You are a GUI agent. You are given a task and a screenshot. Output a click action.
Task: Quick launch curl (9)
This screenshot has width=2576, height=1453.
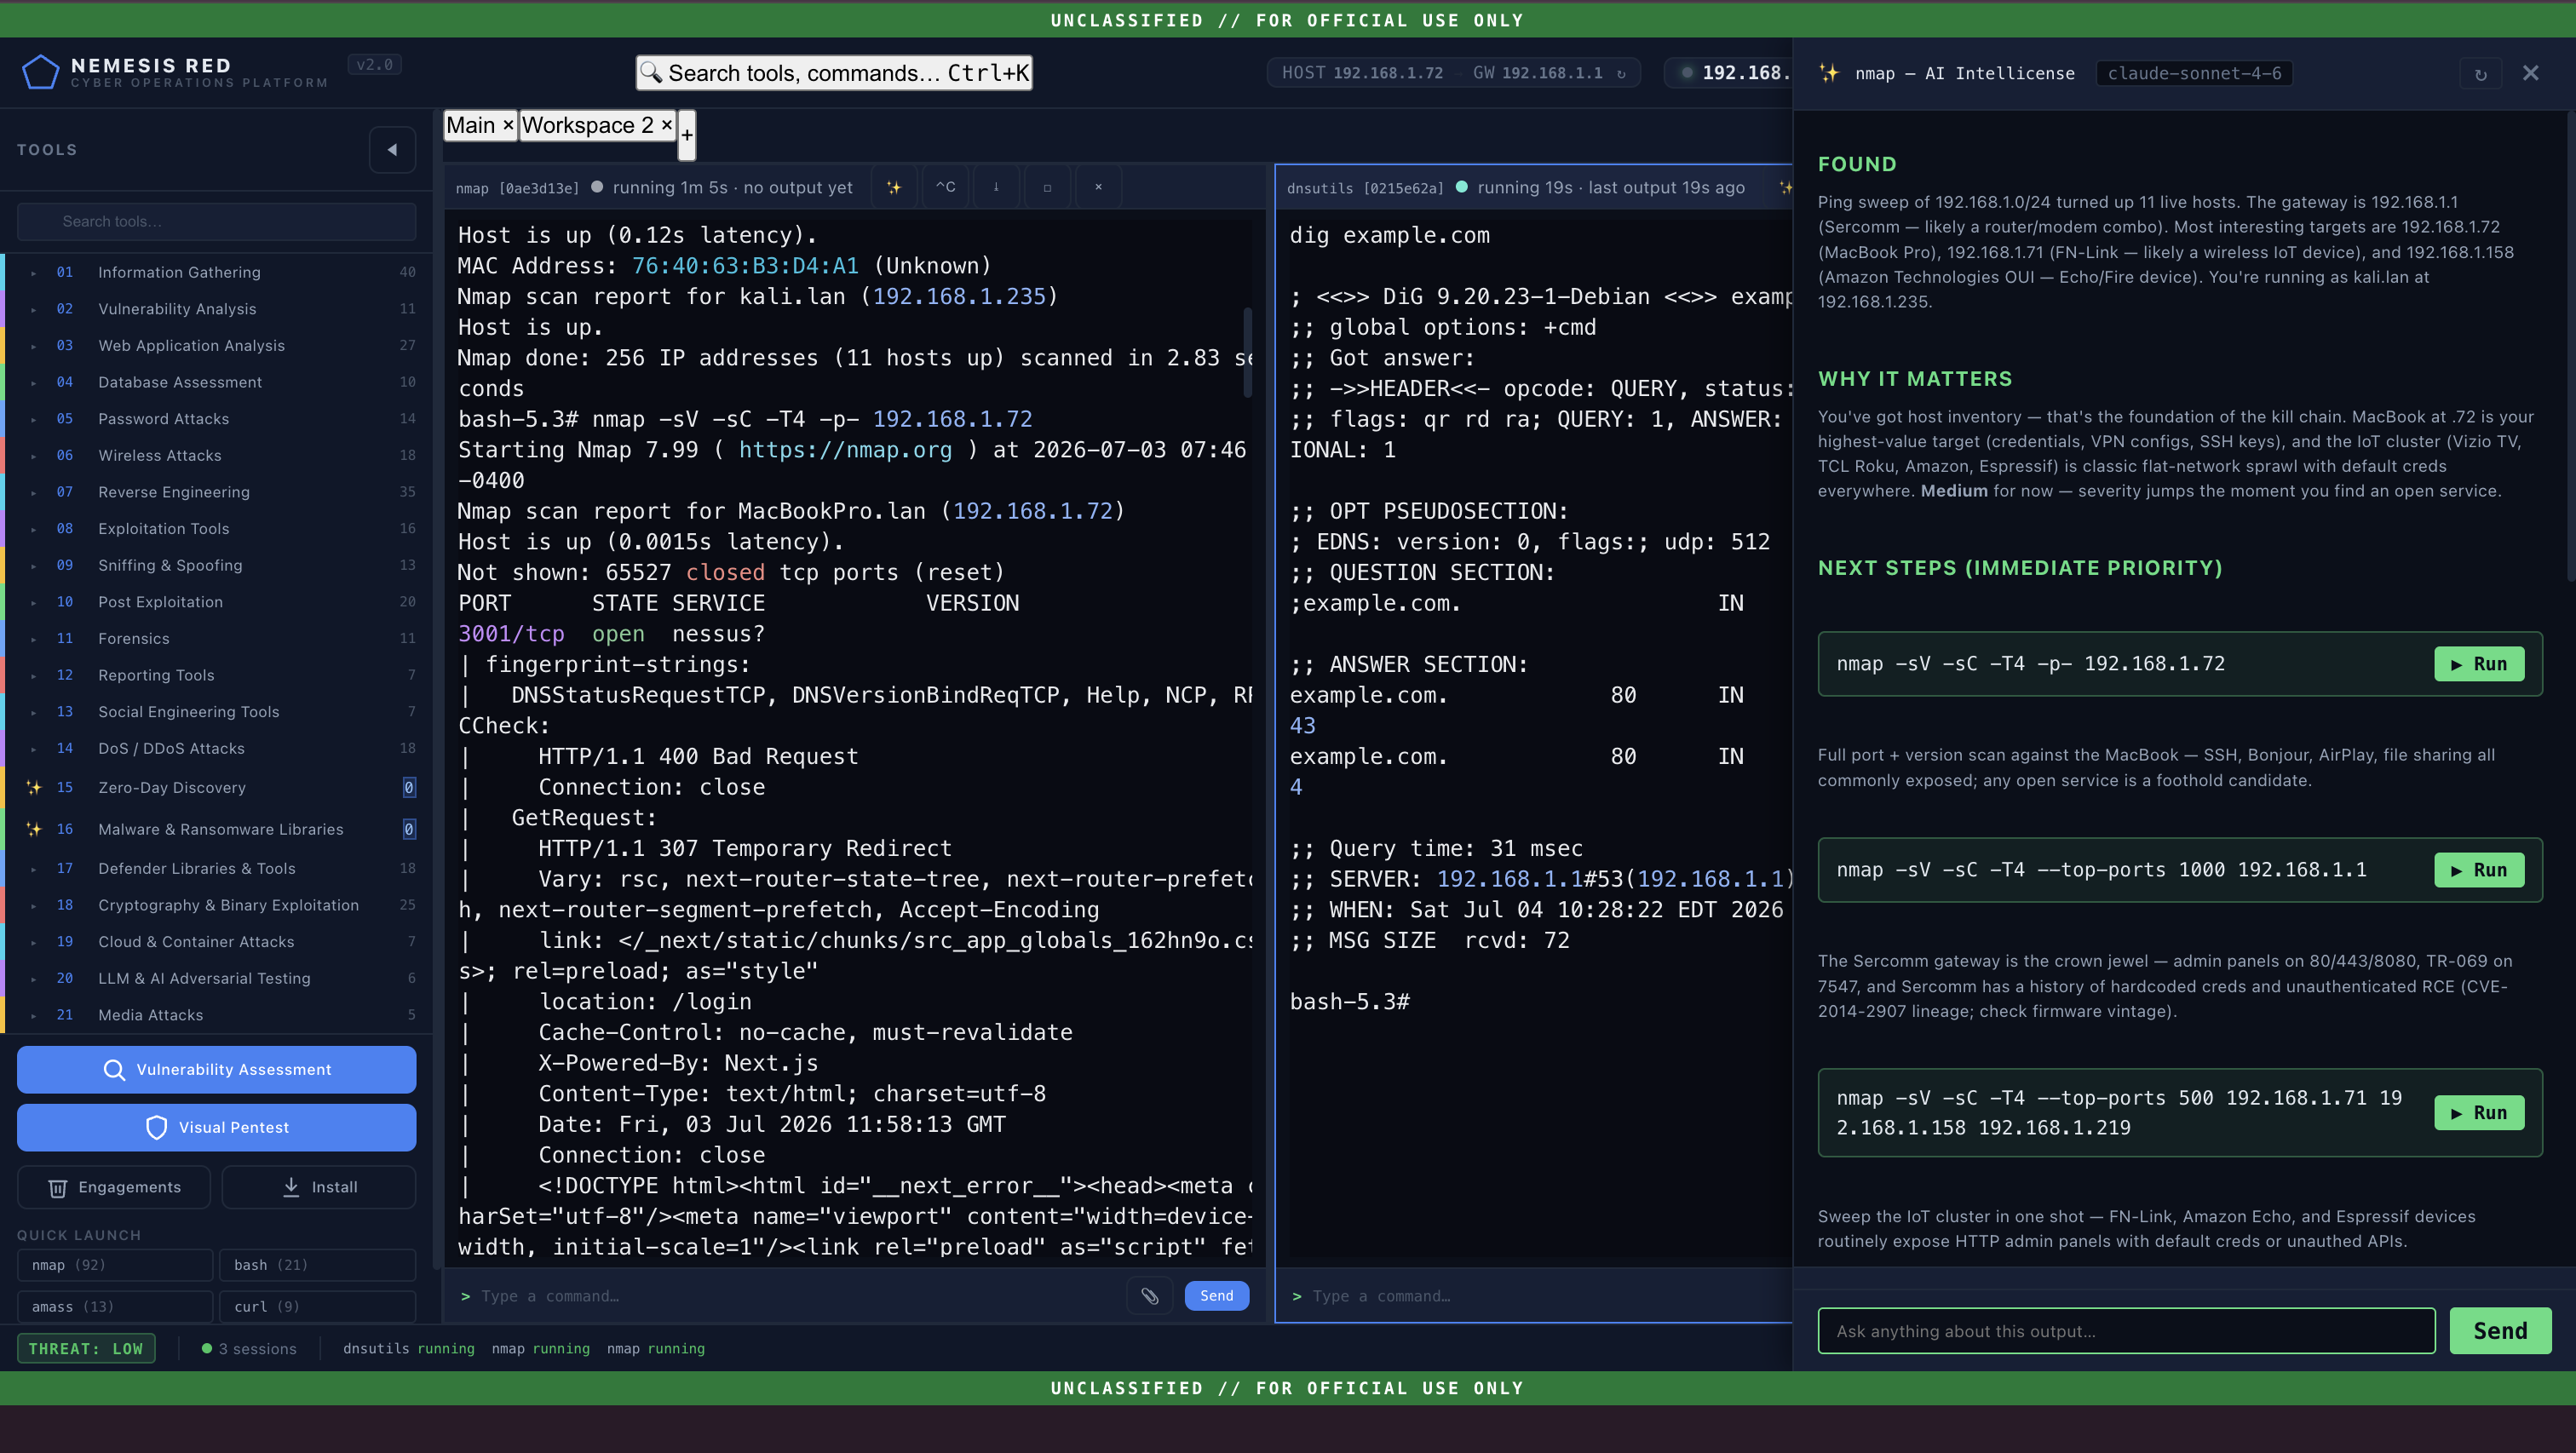pos(318,1308)
